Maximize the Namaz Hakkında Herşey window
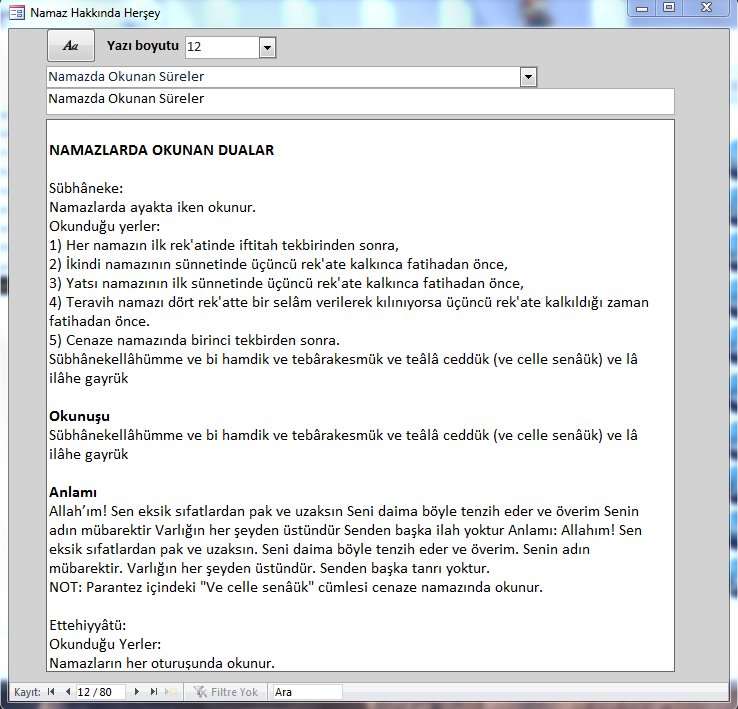Viewport: 738px width, 709px height. pyautogui.click(x=668, y=8)
